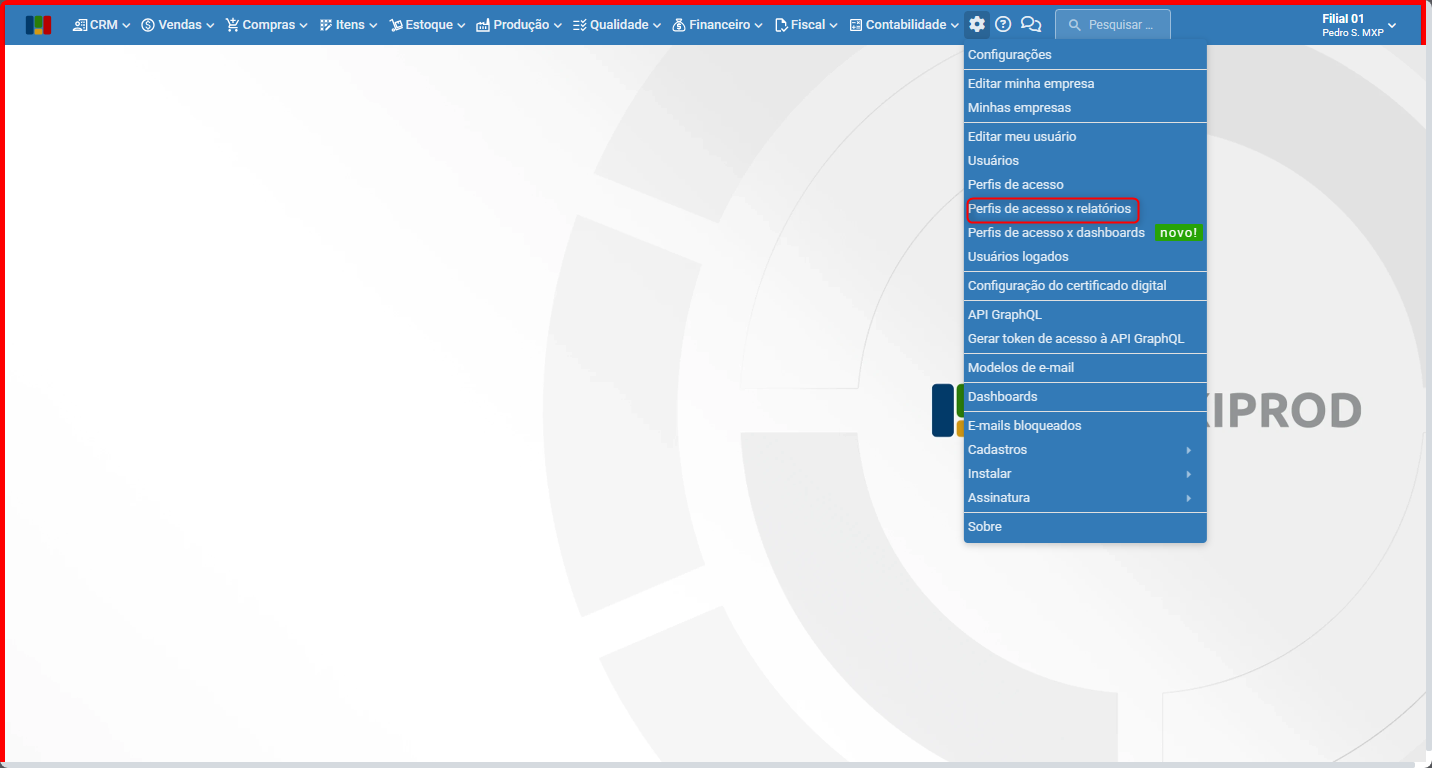Expand the Contabilidade menu
Image resolution: width=1432 pixels, height=768 pixels.
click(904, 25)
